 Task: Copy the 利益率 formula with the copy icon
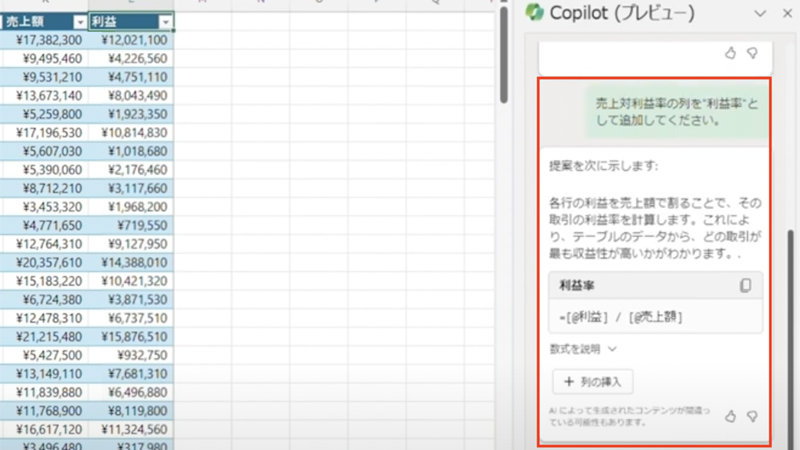(x=745, y=286)
